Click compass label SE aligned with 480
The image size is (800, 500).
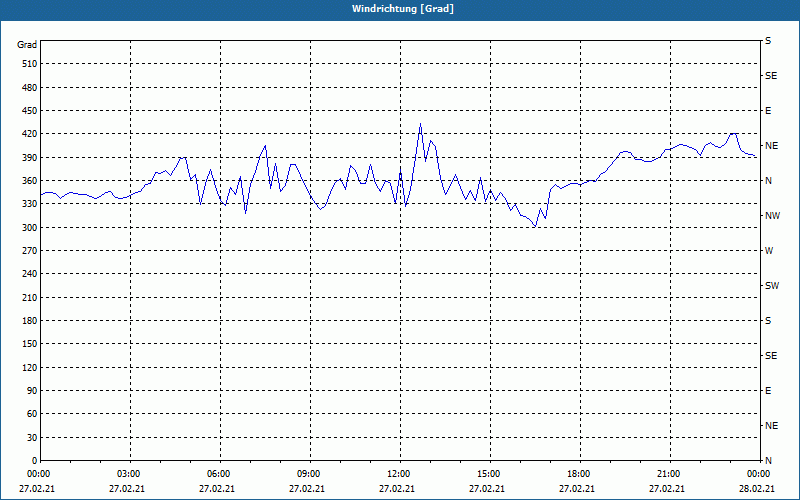771,76
